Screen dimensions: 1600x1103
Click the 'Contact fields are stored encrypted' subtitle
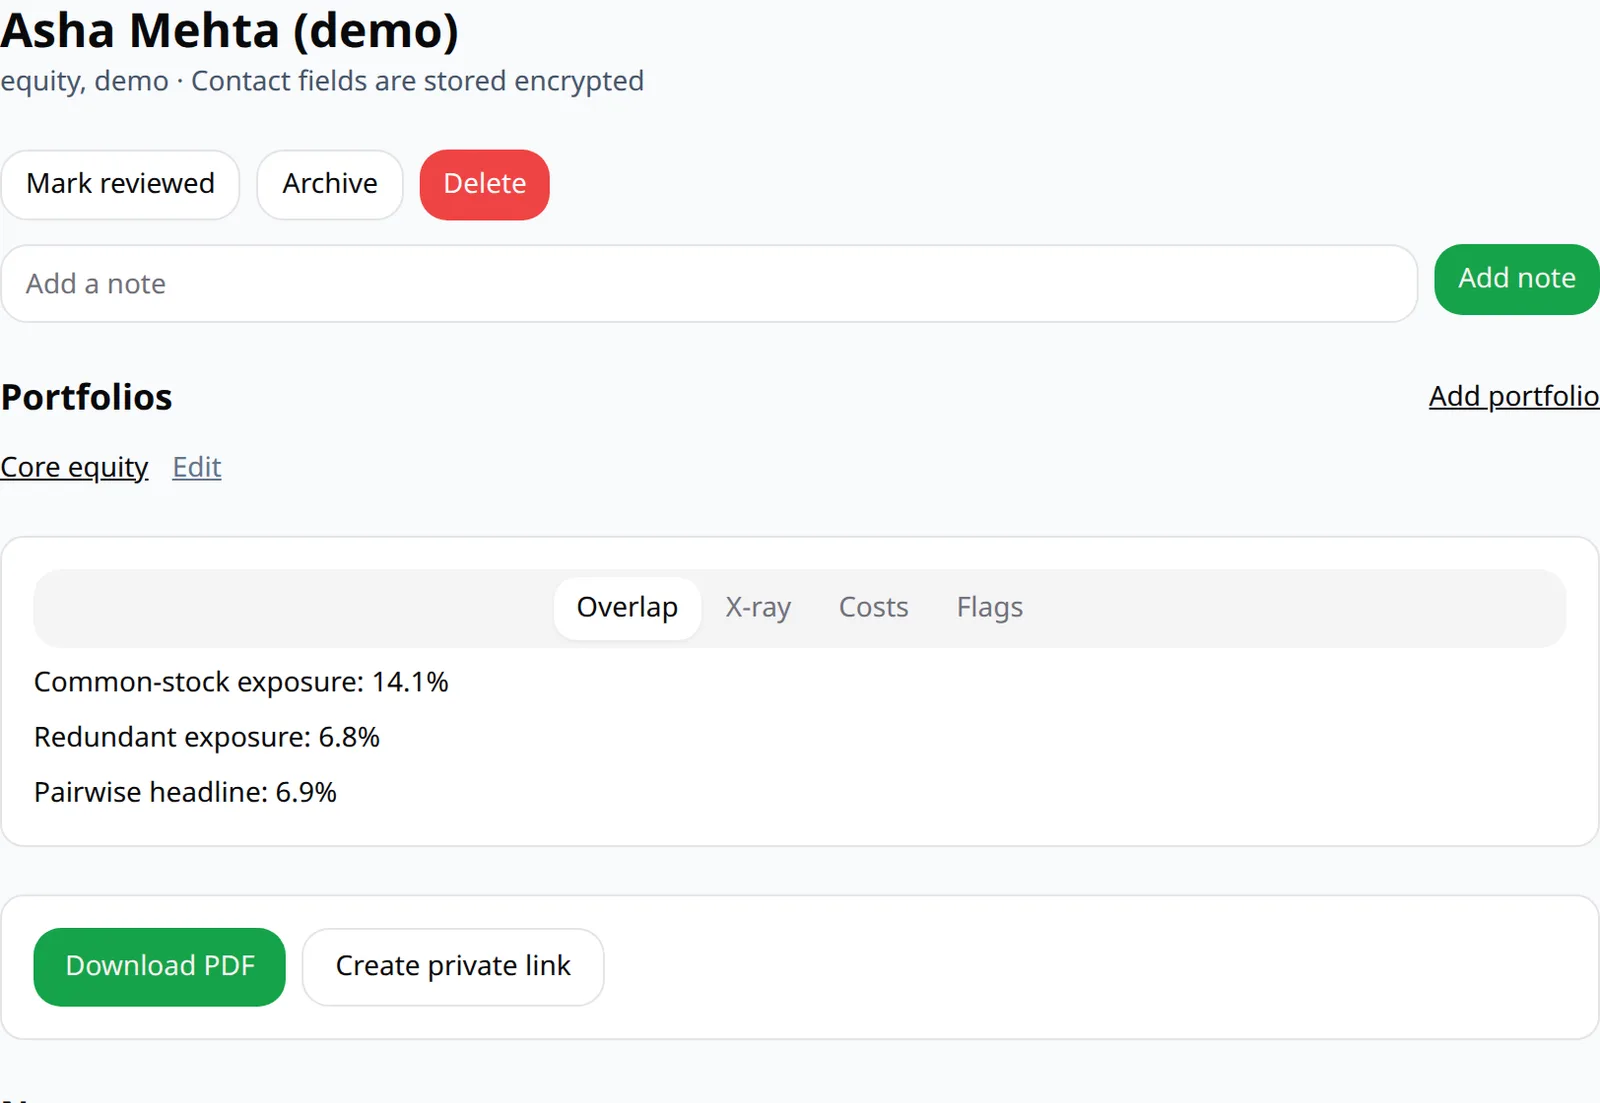point(417,81)
